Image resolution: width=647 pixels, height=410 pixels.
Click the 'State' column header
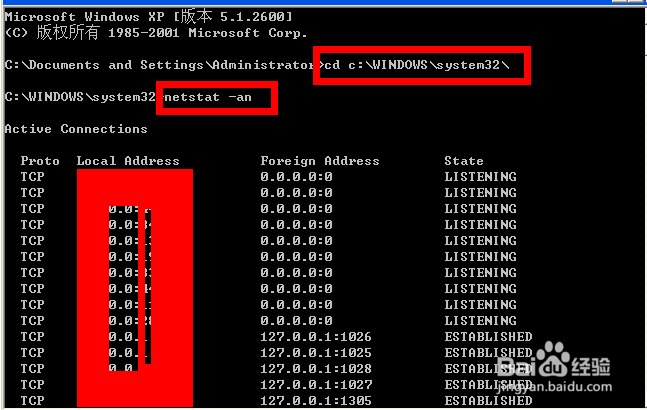464,161
